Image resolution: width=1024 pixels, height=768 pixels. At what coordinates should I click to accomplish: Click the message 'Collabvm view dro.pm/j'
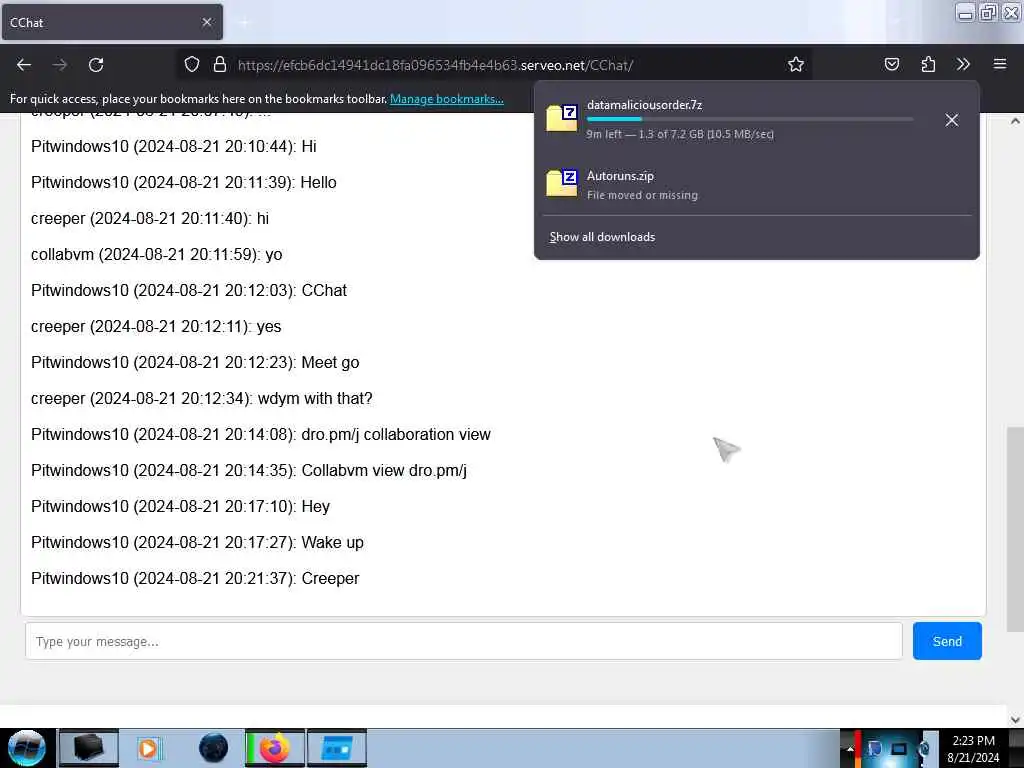click(249, 471)
